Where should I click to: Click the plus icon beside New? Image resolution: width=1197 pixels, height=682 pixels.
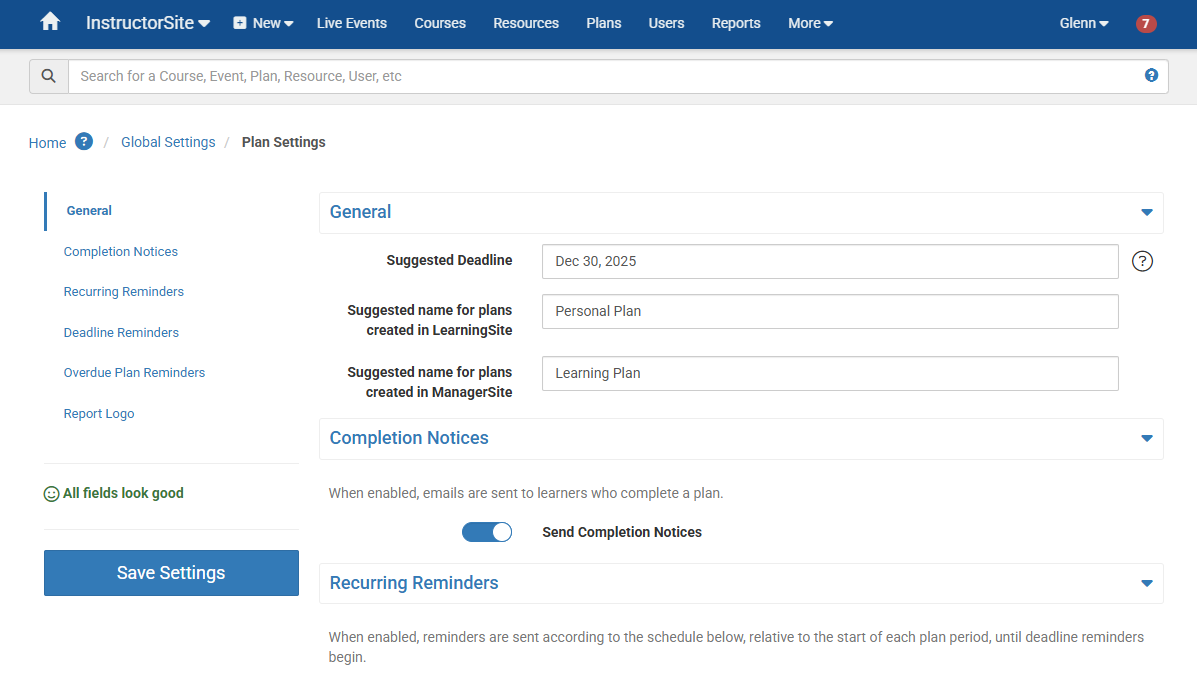[240, 23]
